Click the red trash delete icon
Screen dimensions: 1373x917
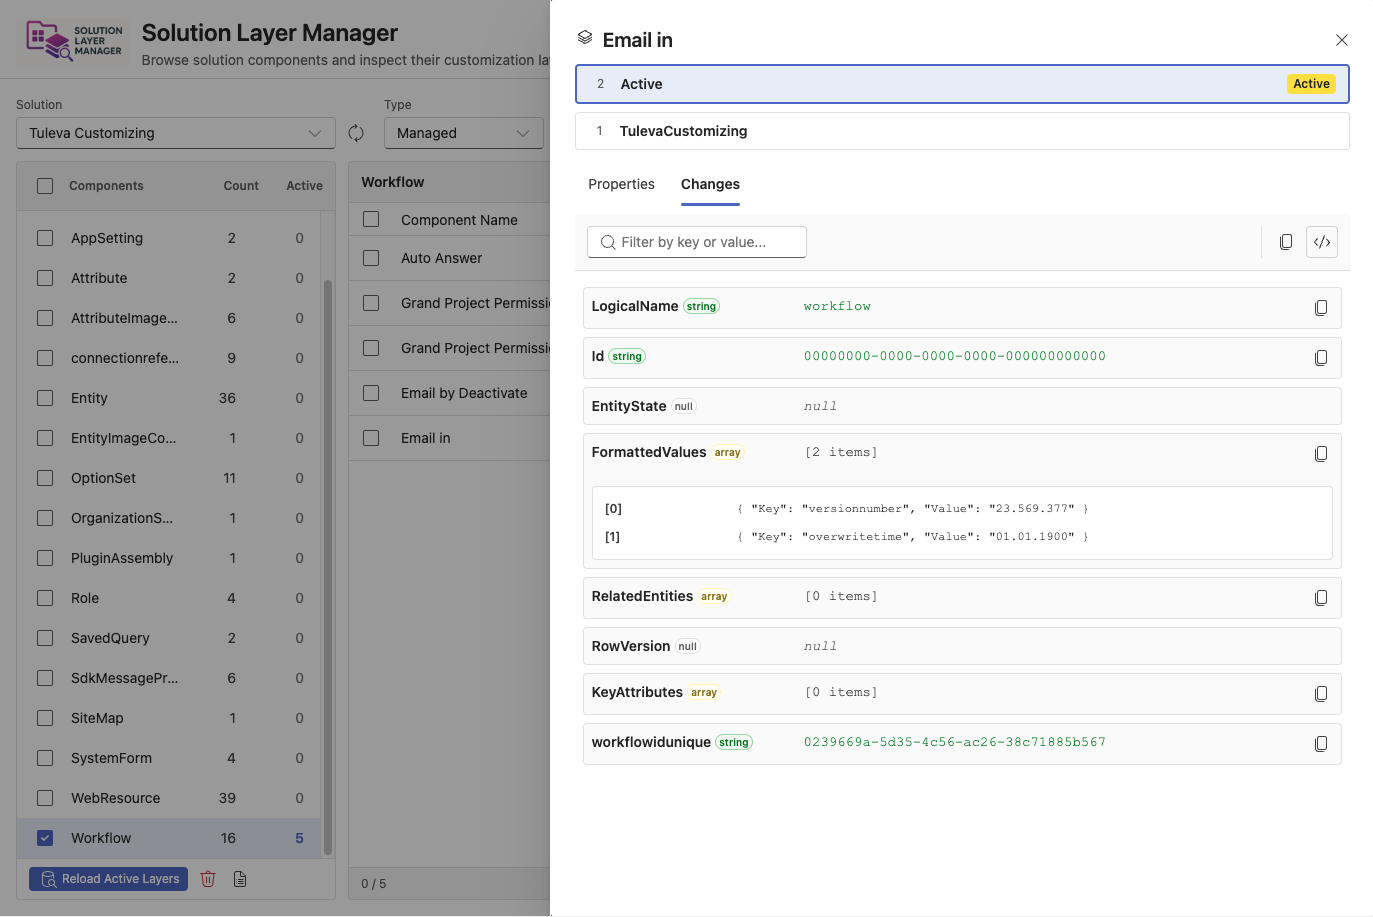(x=208, y=879)
